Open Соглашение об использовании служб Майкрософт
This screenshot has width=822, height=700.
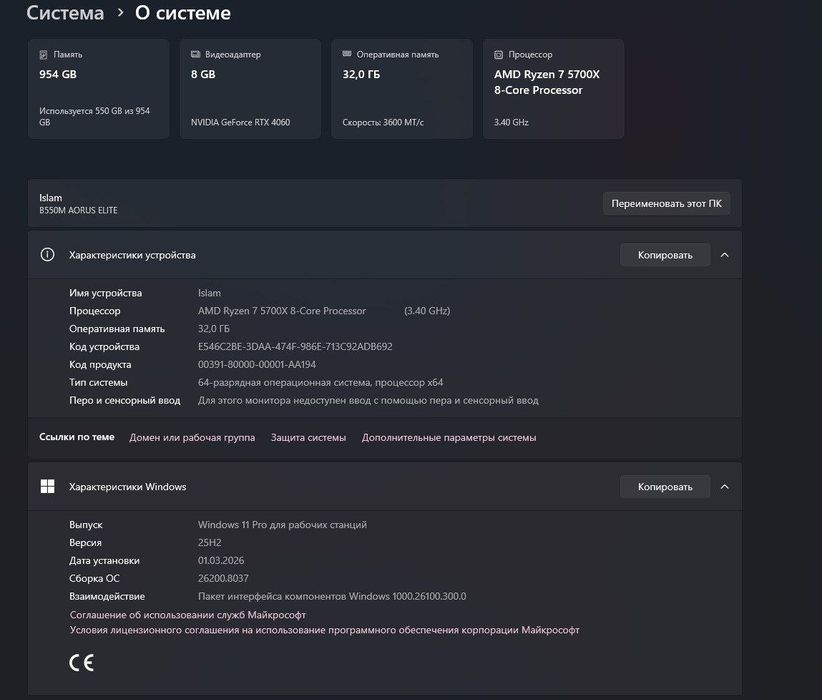[188, 615]
